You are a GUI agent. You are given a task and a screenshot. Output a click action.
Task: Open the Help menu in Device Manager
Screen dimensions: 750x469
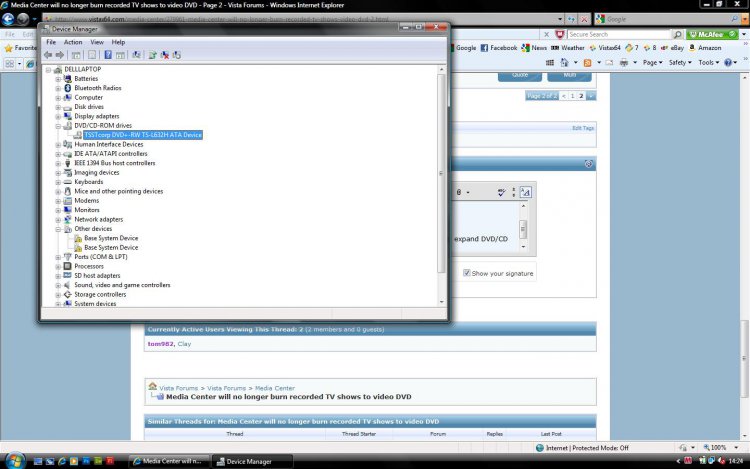click(x=118, y=42)
